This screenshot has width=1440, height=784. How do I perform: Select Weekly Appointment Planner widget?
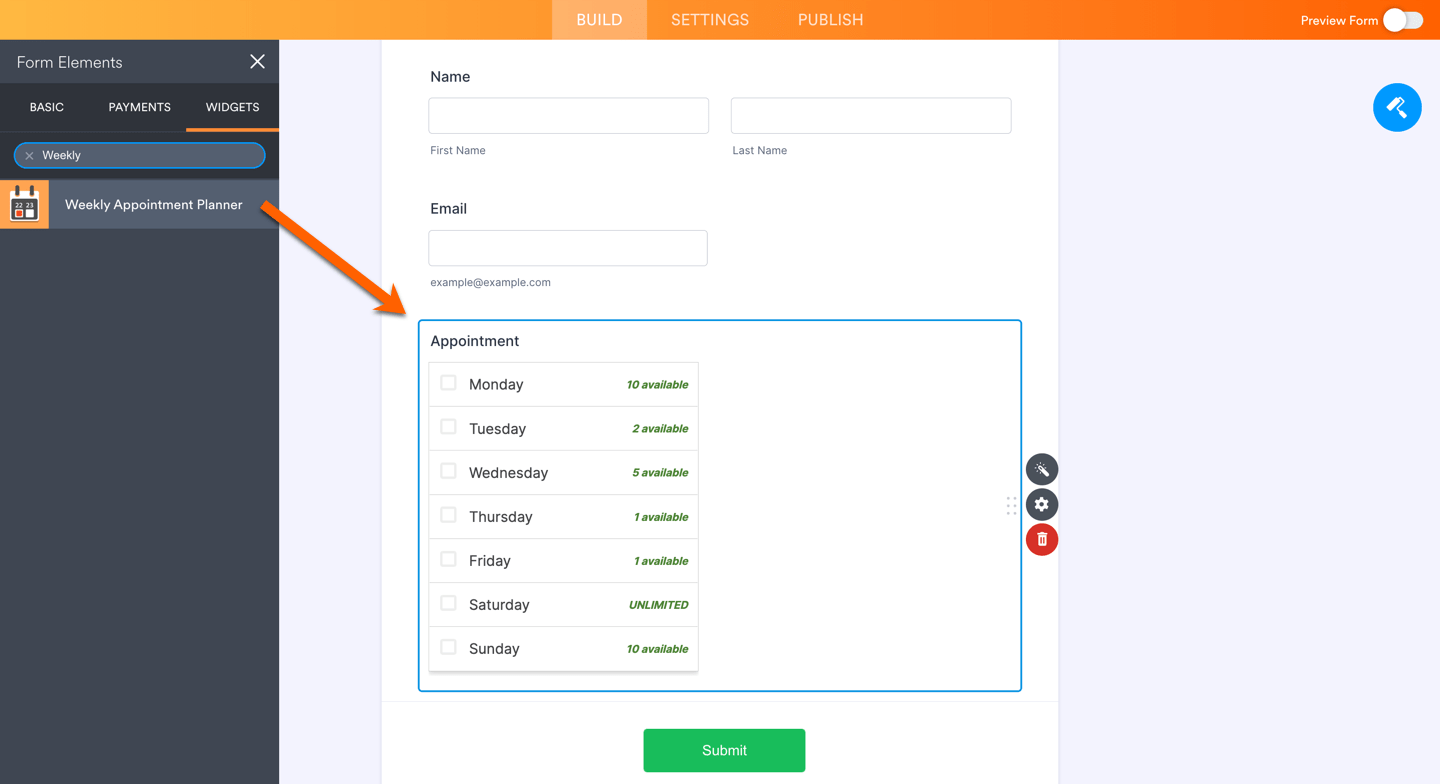click(x=139, y=204)
